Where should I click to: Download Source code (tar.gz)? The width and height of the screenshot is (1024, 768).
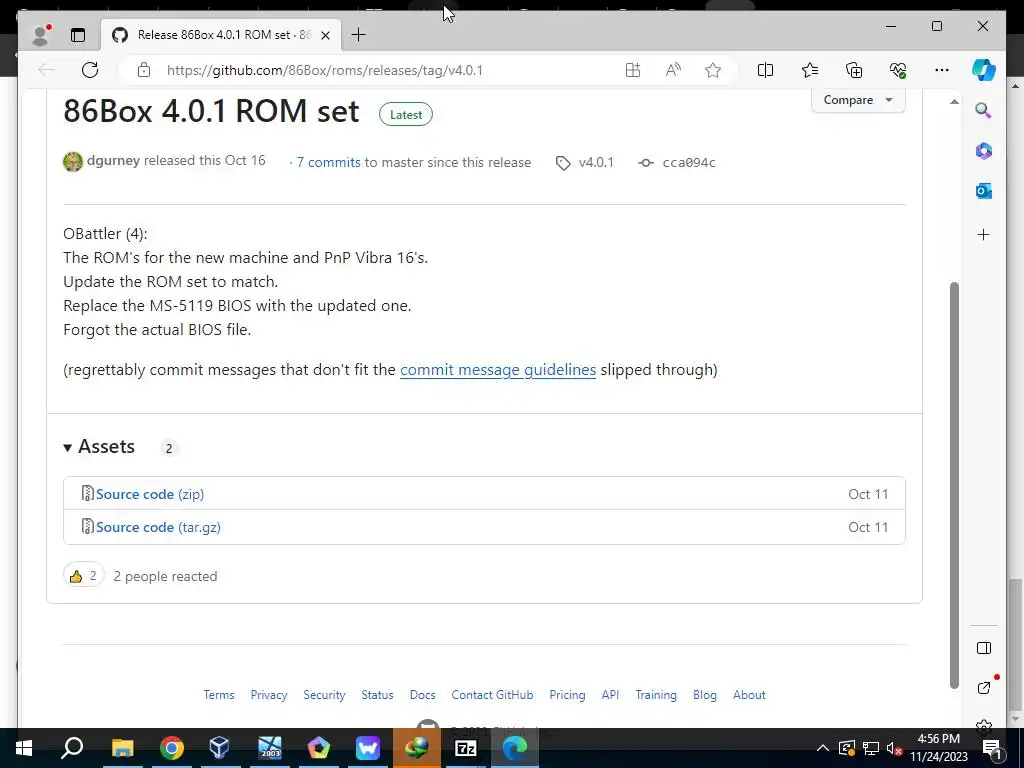tap(158, 527)
